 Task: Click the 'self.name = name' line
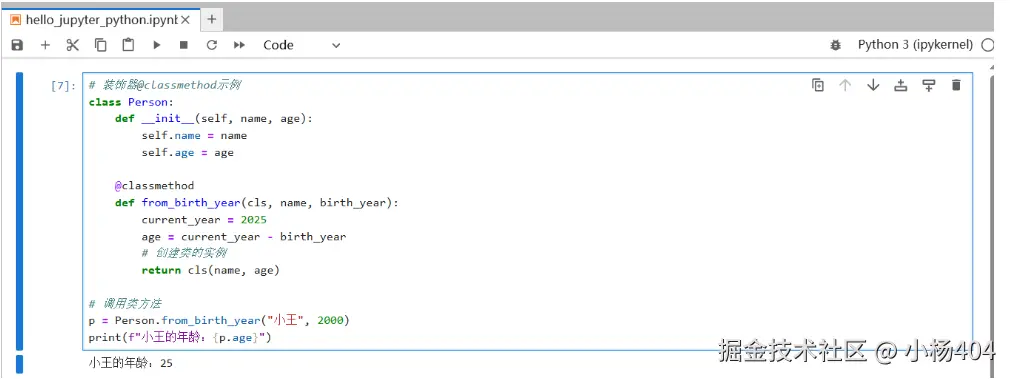tap(195, 135)
